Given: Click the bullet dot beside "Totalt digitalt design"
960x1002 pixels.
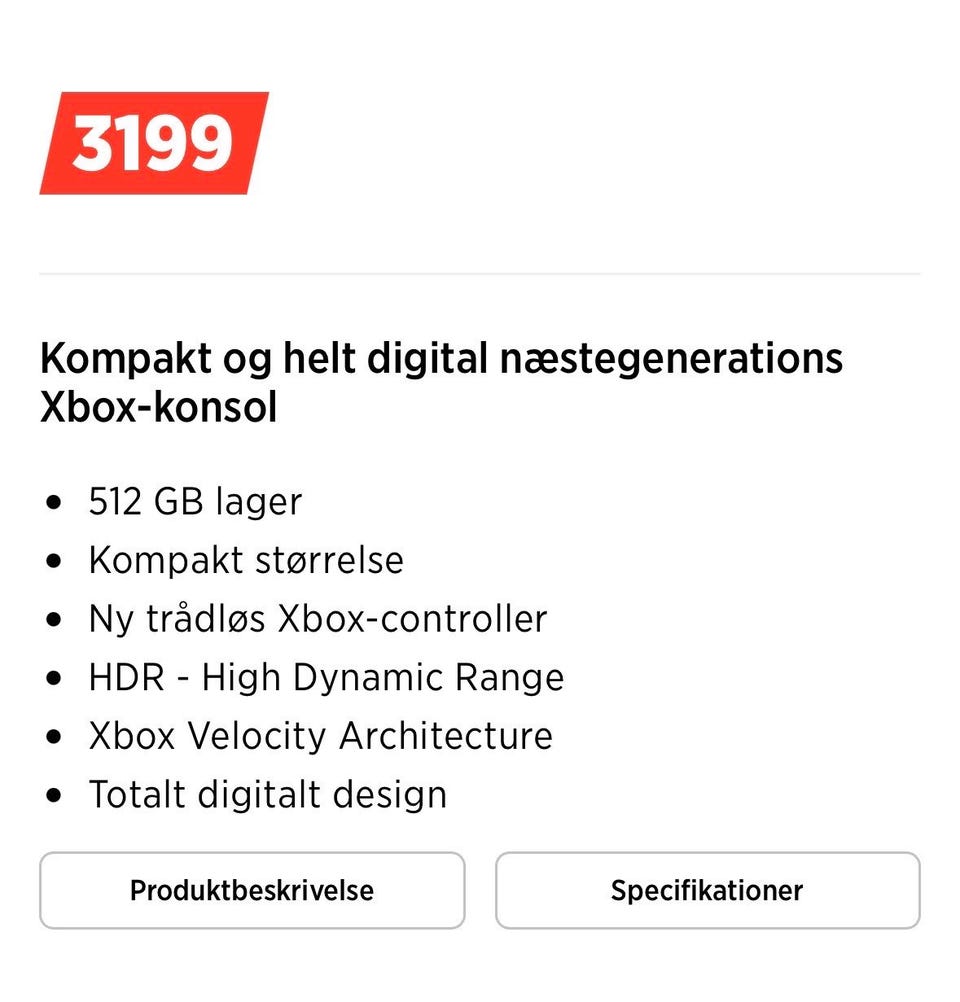Looking at the screenshot, I should [x=54, y=797].
